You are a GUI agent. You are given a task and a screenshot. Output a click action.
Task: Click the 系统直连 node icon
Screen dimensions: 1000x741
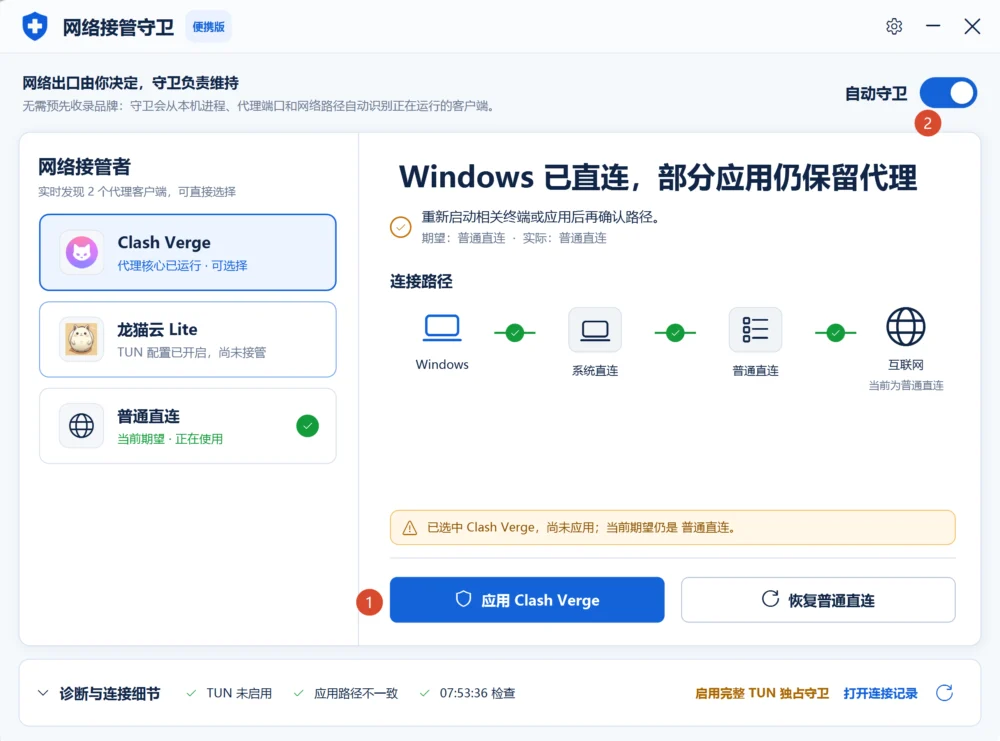(595, 330)
